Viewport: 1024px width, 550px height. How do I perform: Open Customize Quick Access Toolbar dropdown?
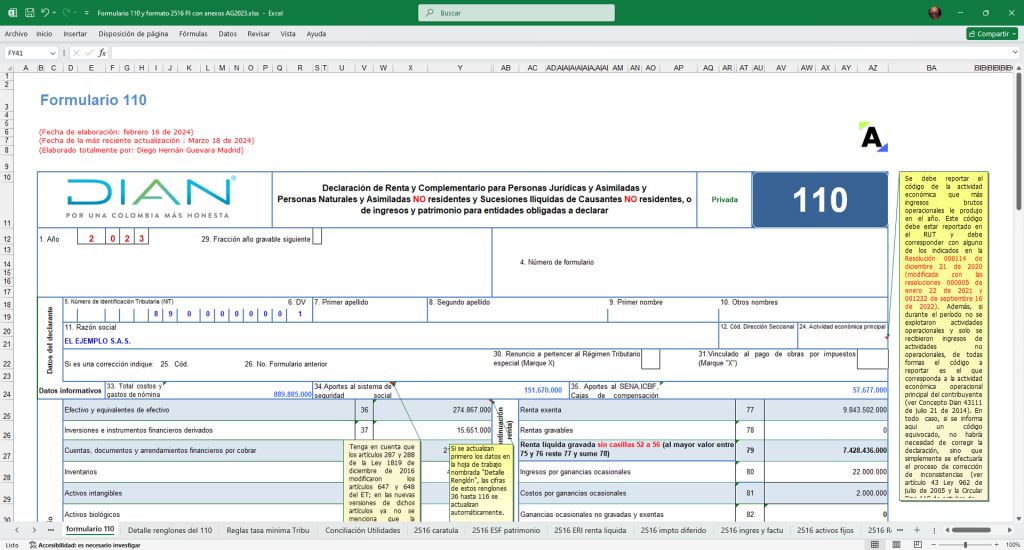(86, 12)
